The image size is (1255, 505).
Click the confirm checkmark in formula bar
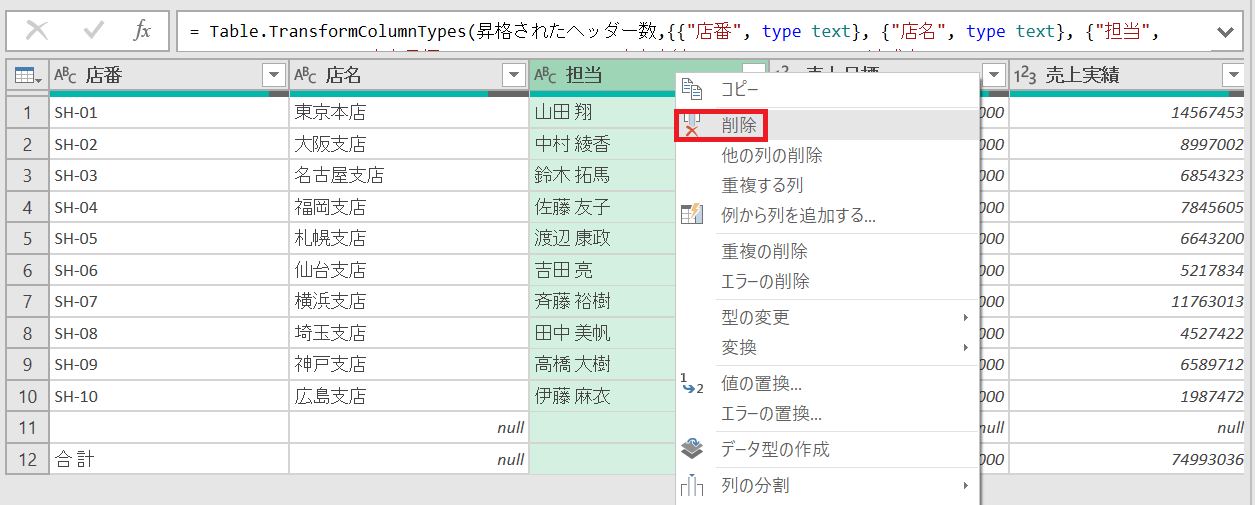point(94,31)
